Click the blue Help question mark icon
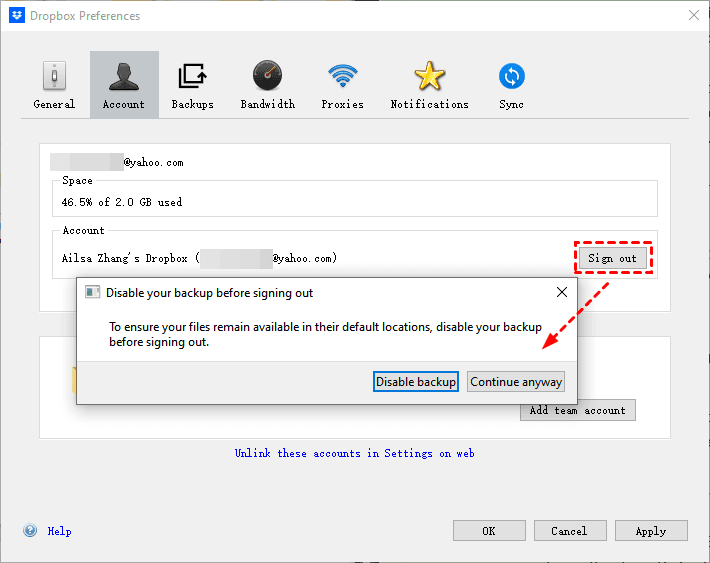This screenshot has height=563, width=710. (30, 530)
